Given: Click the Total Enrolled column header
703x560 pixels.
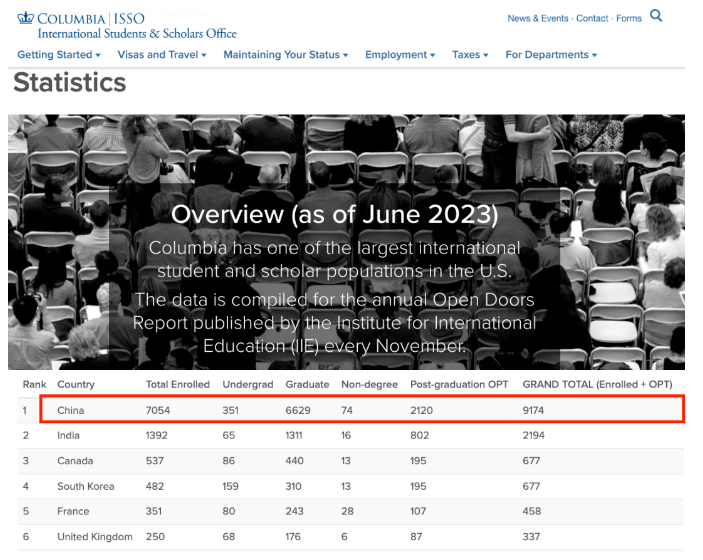Looking at the screenshot, I should coord(177,385).
